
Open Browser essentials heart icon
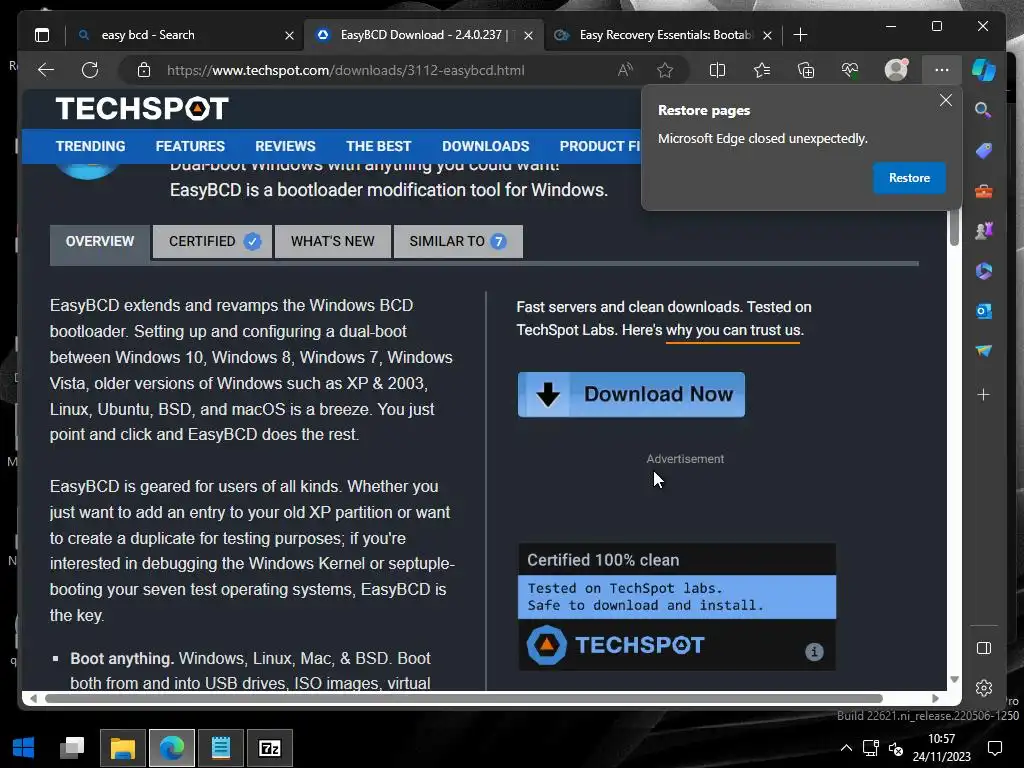point(850,70)
